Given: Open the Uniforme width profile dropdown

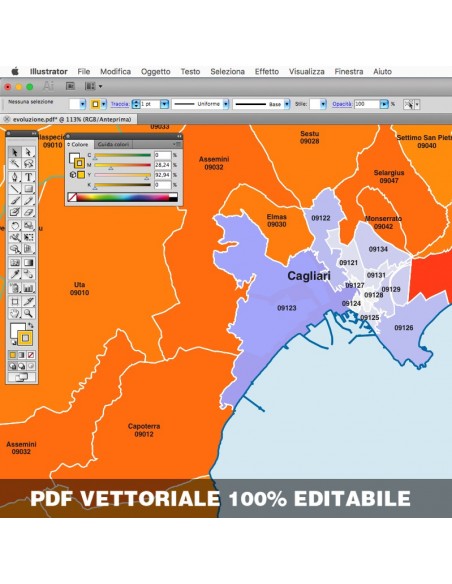Looking at the screenshot, I should coord(226,104).
